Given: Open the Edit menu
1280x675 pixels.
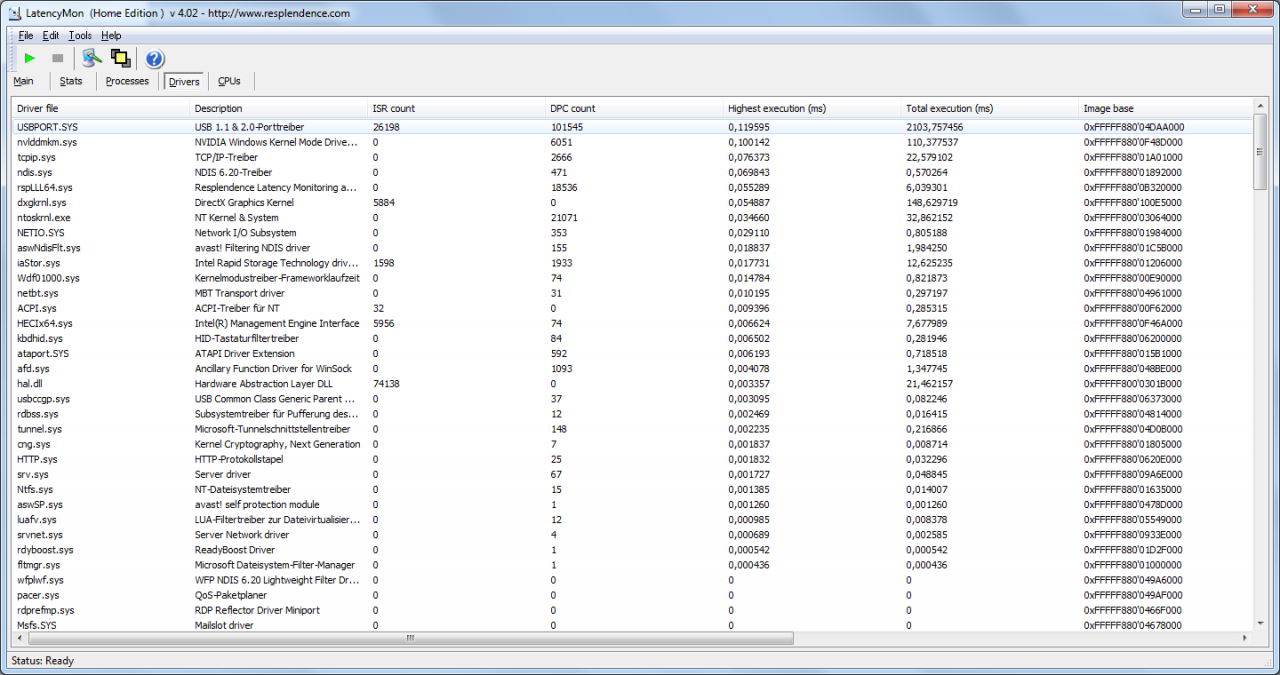Looking at the screenshot, I should pos(51,36).
